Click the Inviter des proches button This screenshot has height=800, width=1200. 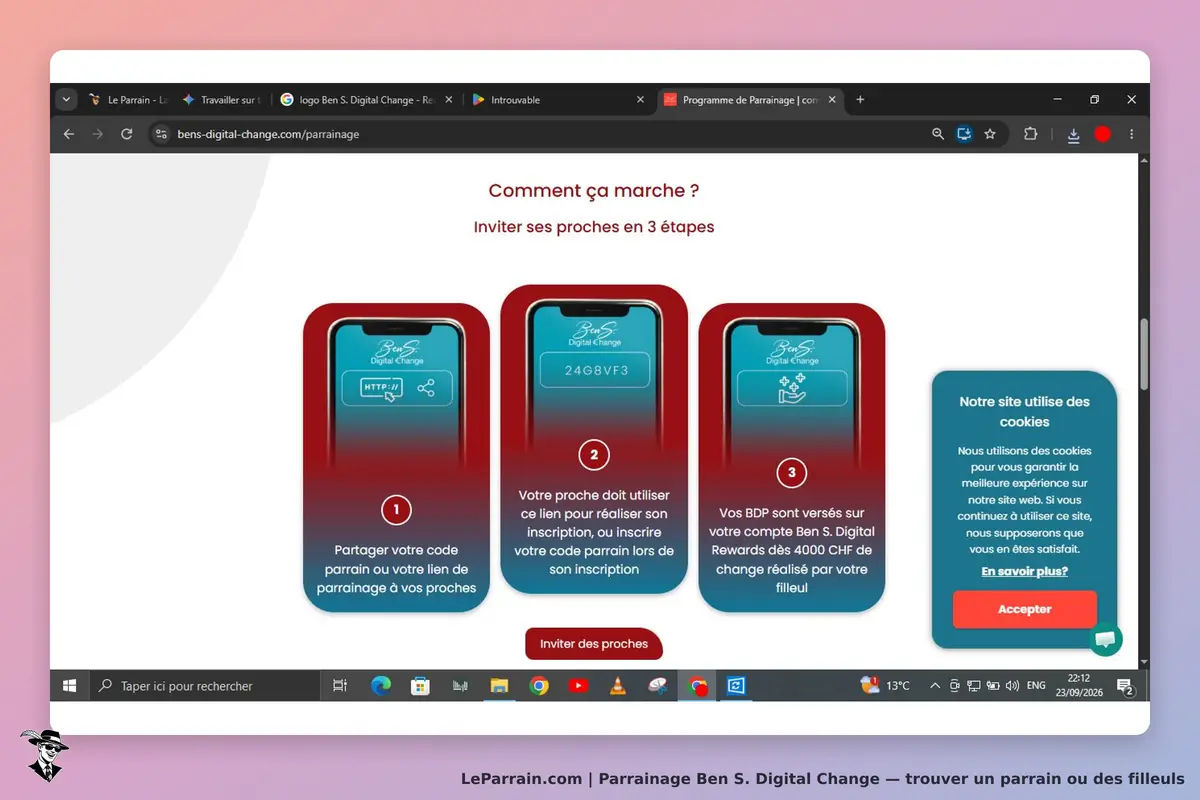click(x=594, y=644)
